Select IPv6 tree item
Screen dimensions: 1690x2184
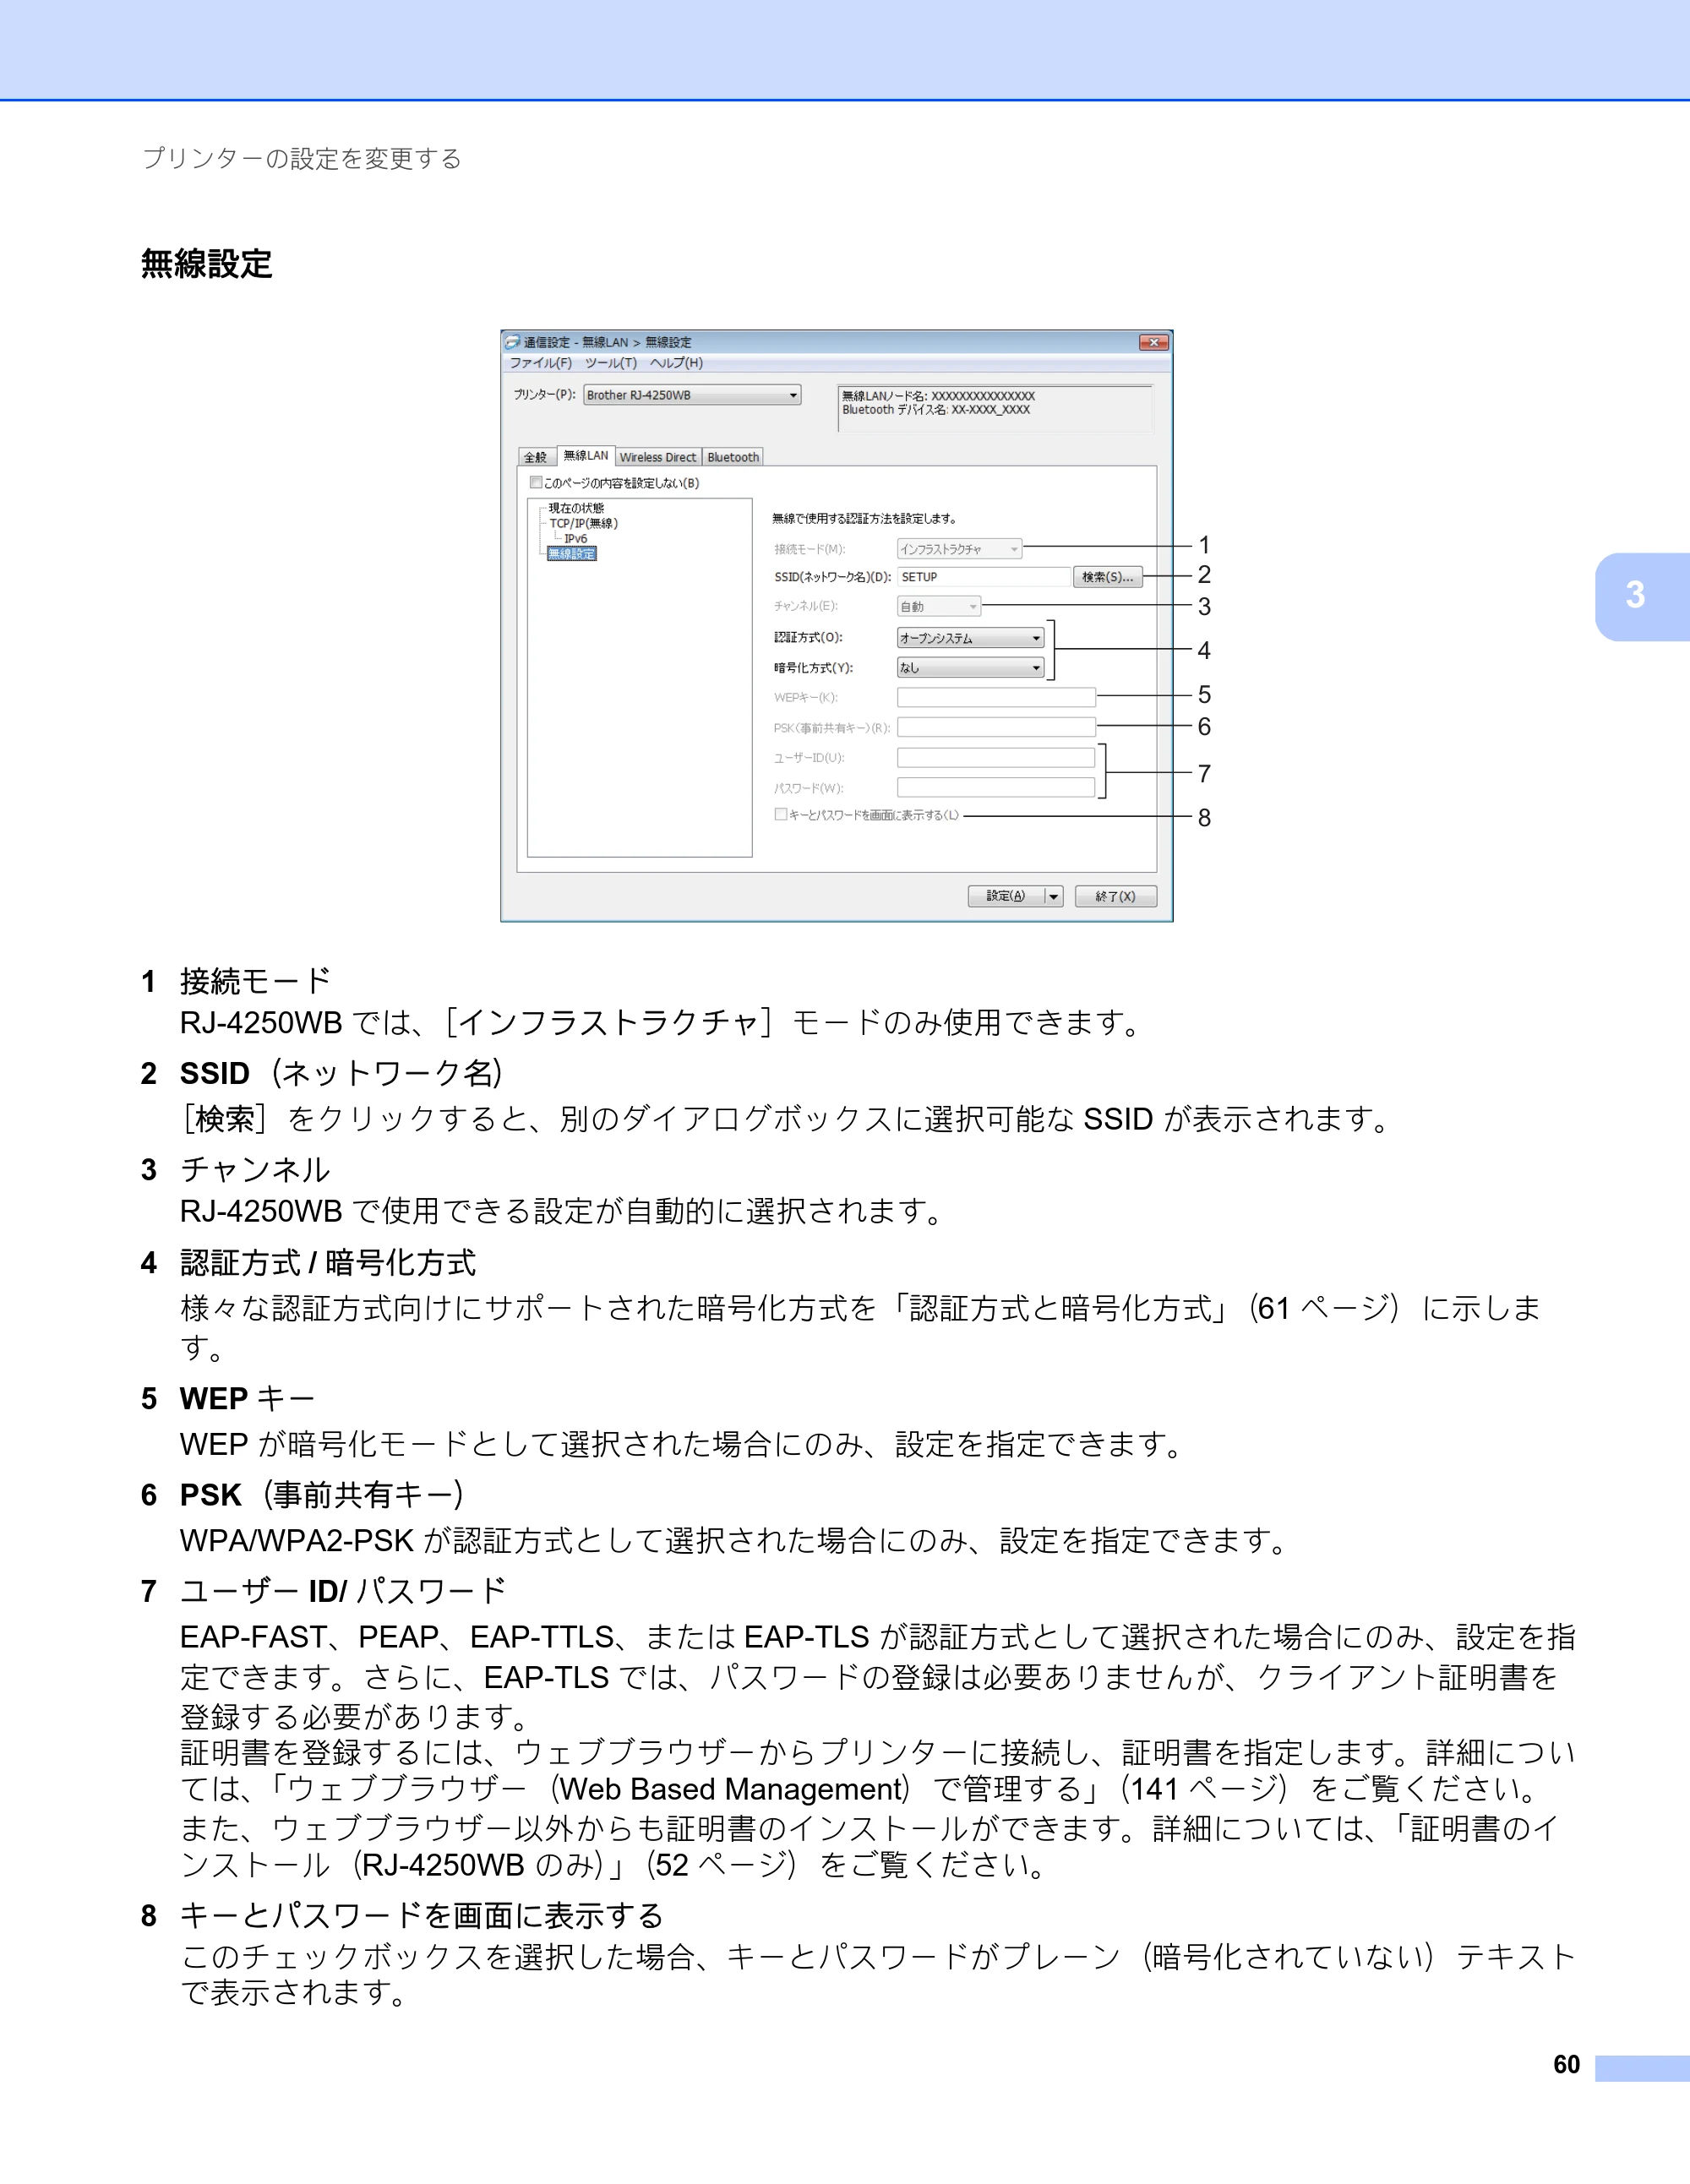[575, 538]
